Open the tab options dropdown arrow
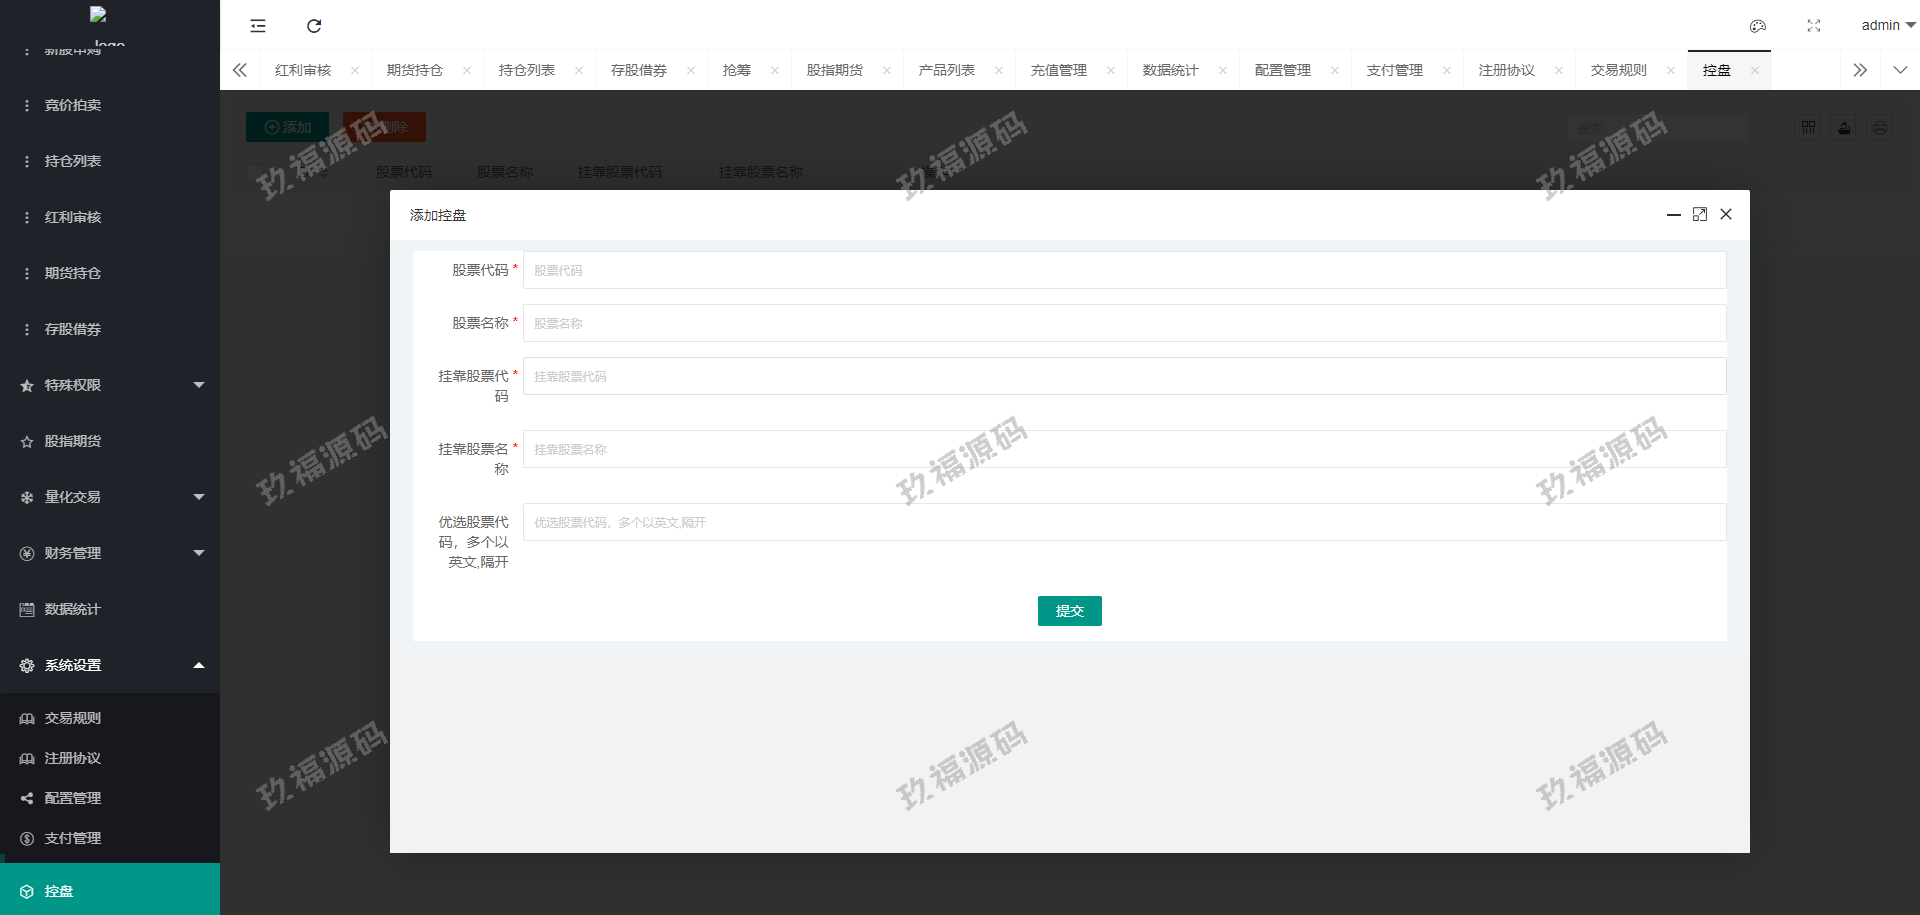This screenshot has width=1920, height=915. pos(1900,70)
